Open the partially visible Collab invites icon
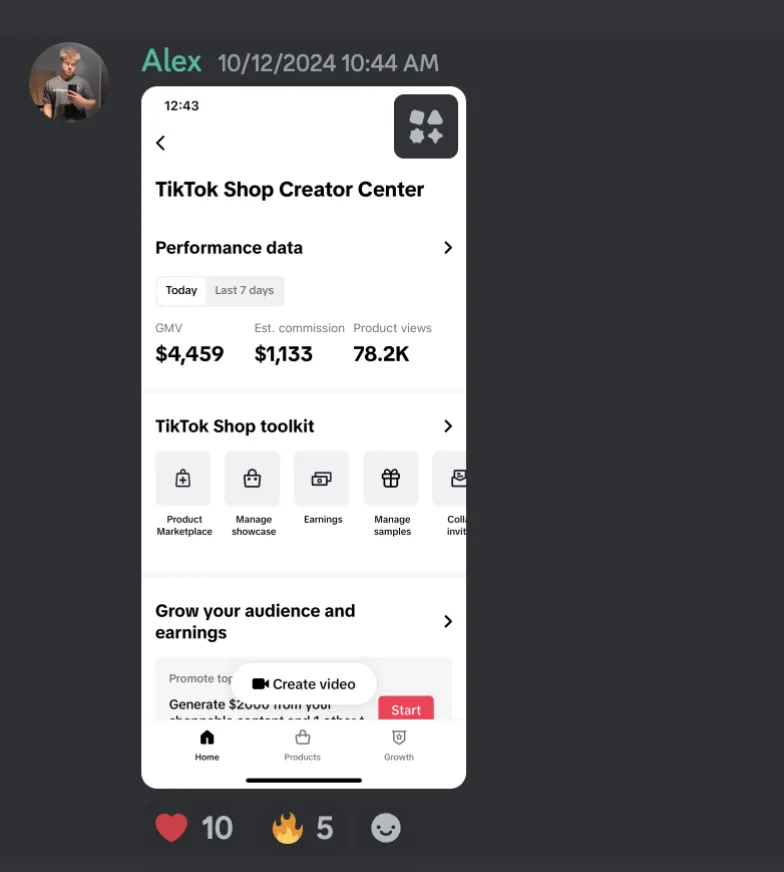Image resolution: width=784 pixels, height=872 pixels. point(450,478)
